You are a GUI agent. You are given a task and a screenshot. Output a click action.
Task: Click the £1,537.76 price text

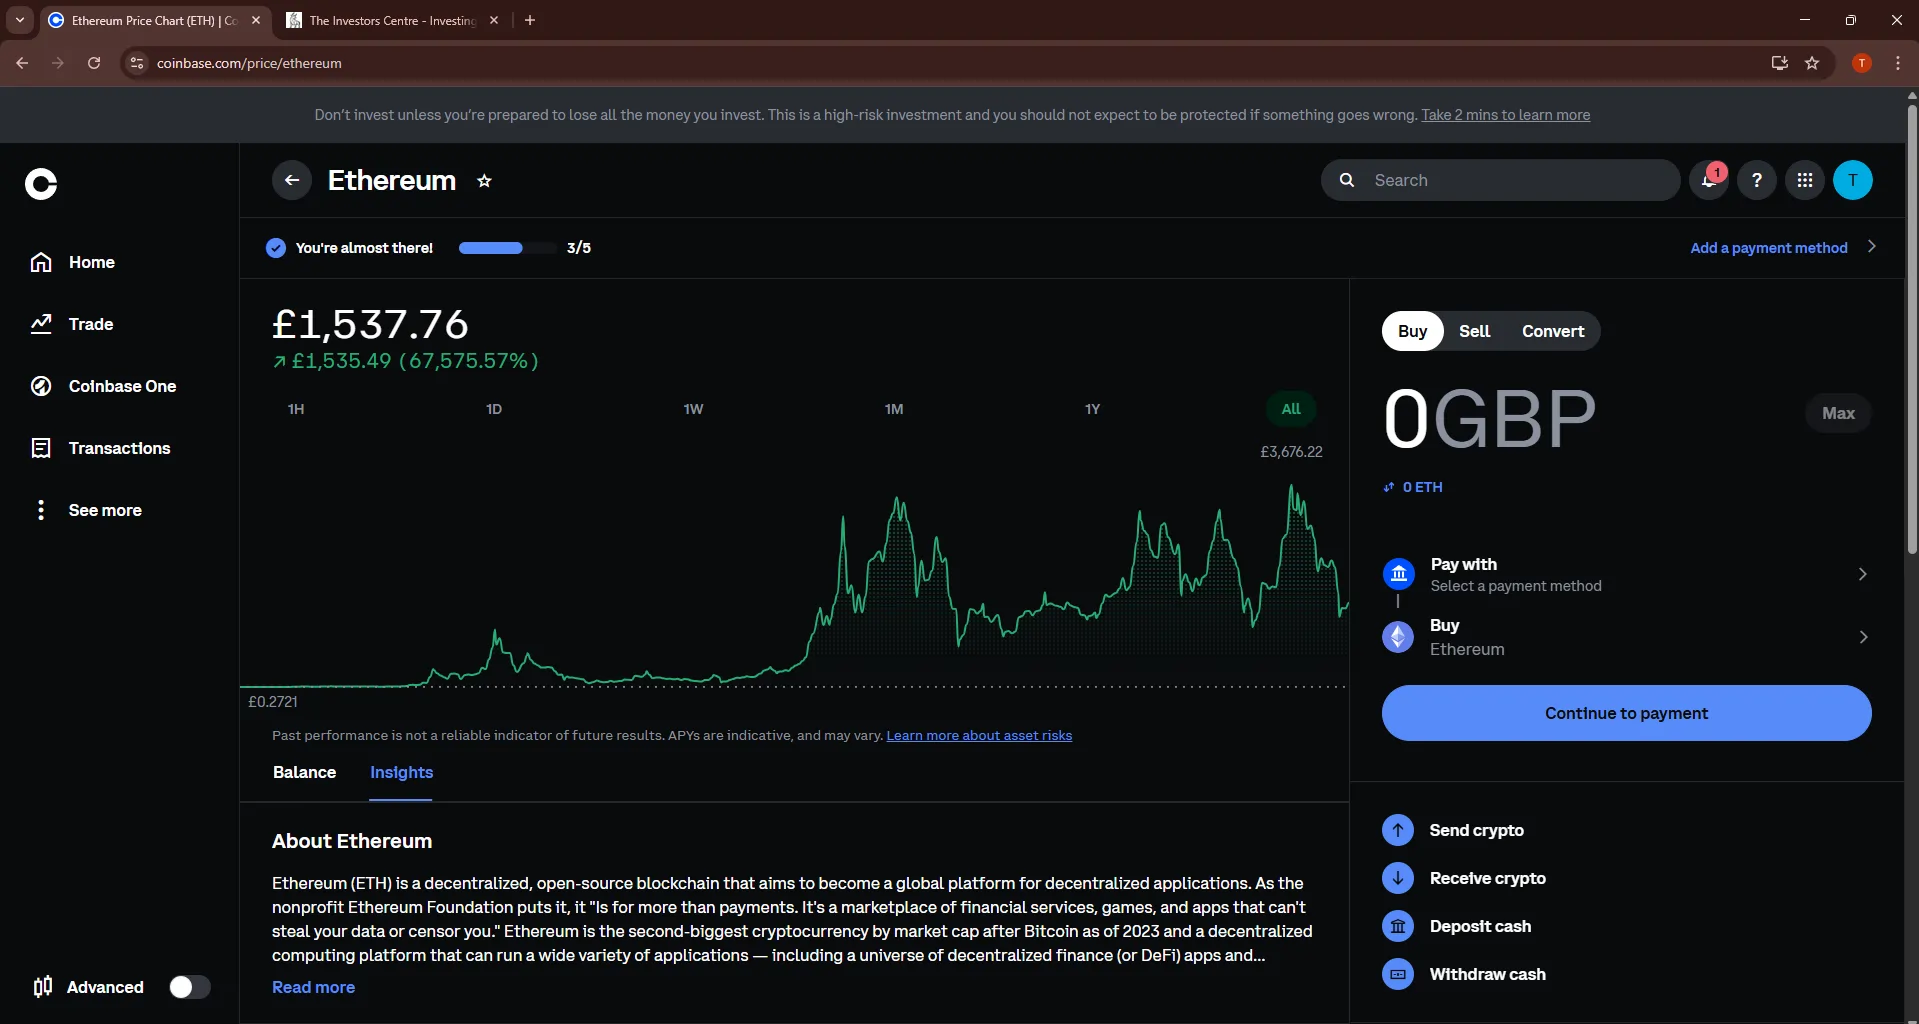(370, 324)
